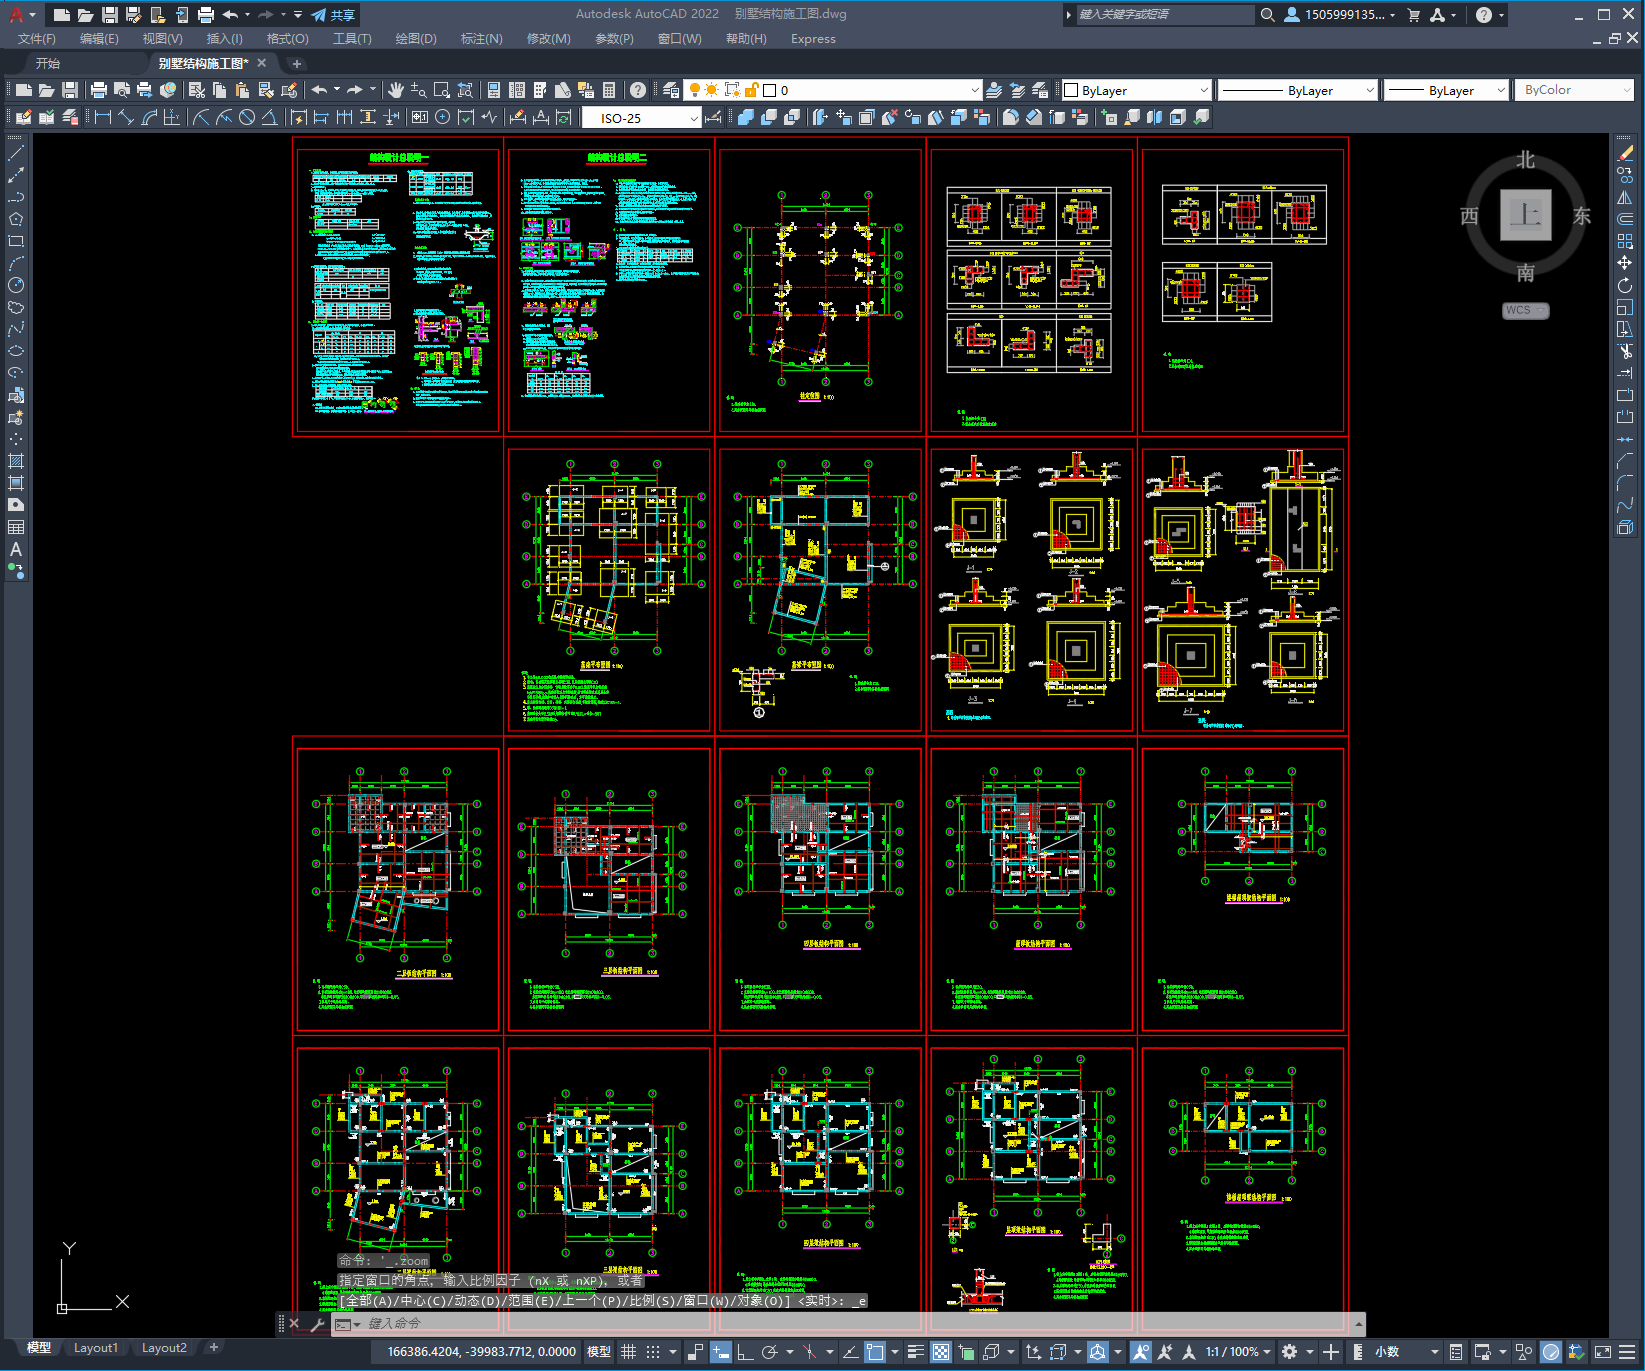Toggle the drawing grid display
The image size is (1645, 1371).
(x=628, y=1352)
